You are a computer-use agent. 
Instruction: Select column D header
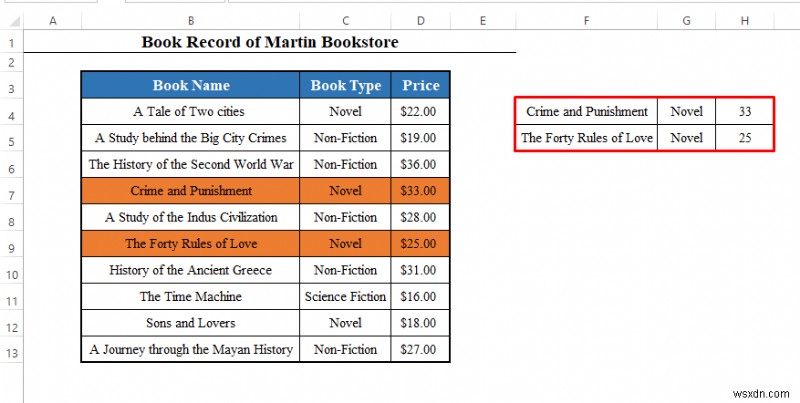coord(421,21)
